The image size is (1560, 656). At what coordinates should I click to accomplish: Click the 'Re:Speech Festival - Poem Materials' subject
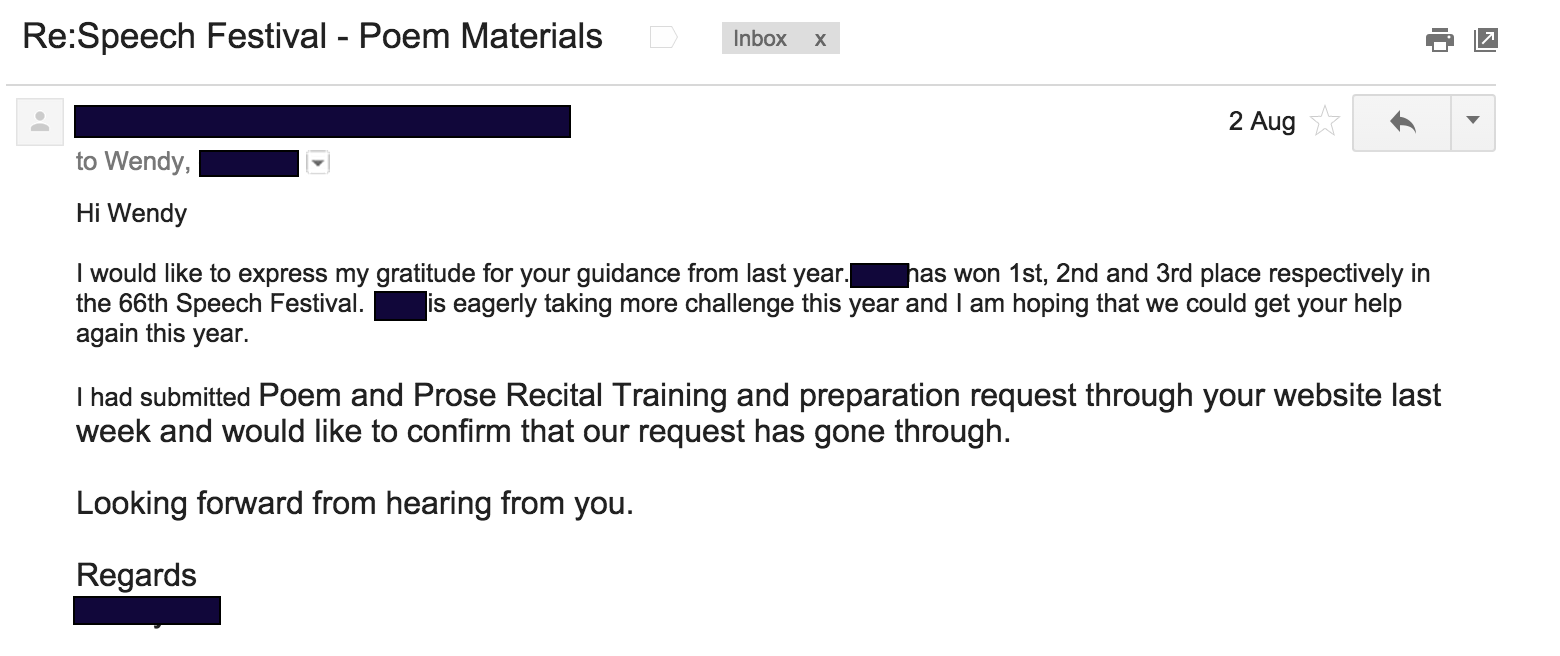coord(312,37)
